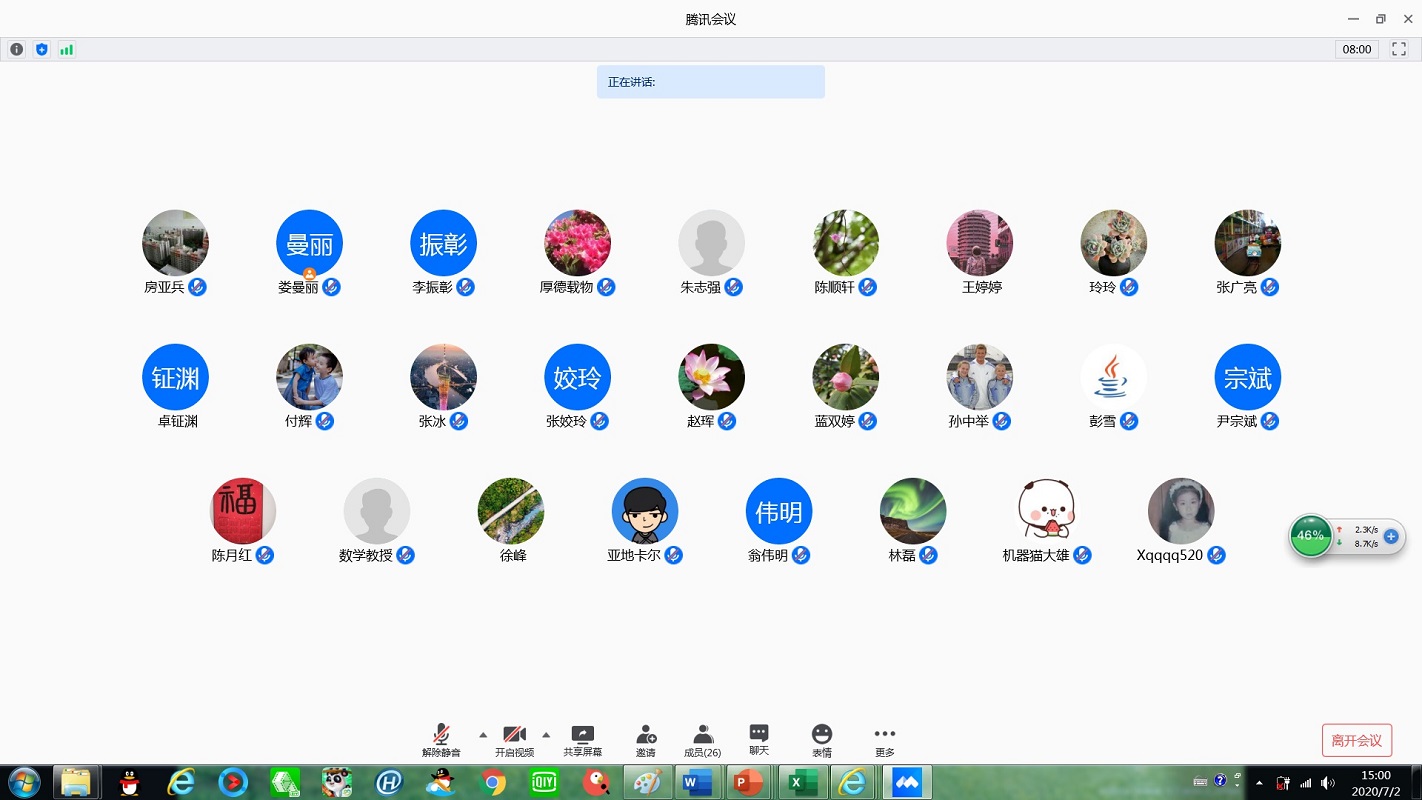Open the More (更多) menu
This screenshot has height=800, width=1422.
(x=884, y=741)
